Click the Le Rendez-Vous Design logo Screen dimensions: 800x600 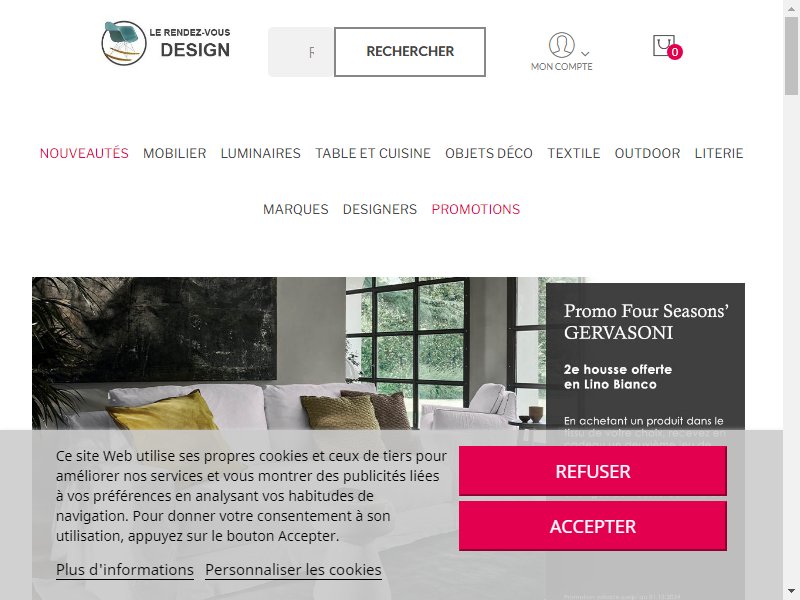166,43
